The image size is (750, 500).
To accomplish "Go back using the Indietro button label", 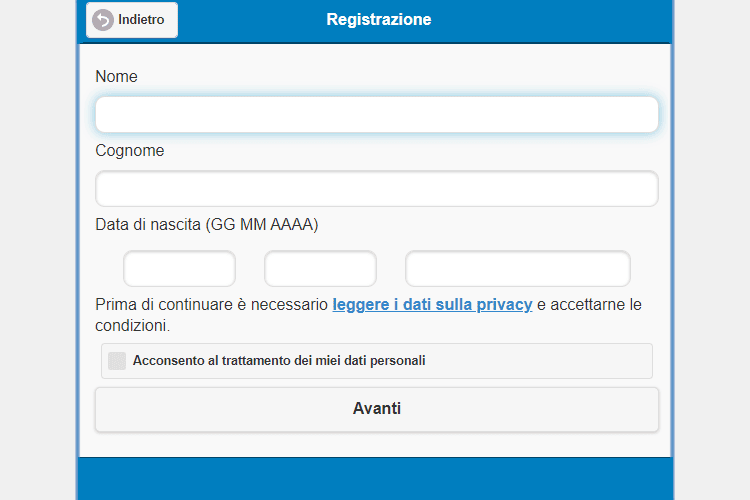I will [141, 20].
